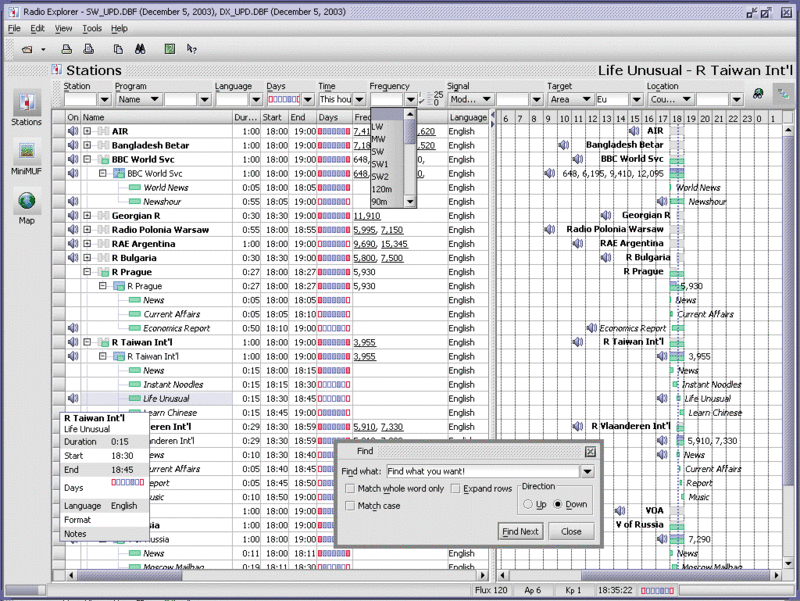Sort by the Start column header
Image resolution: width=800 pixels, height=601 pixels.
pos(274,117)
